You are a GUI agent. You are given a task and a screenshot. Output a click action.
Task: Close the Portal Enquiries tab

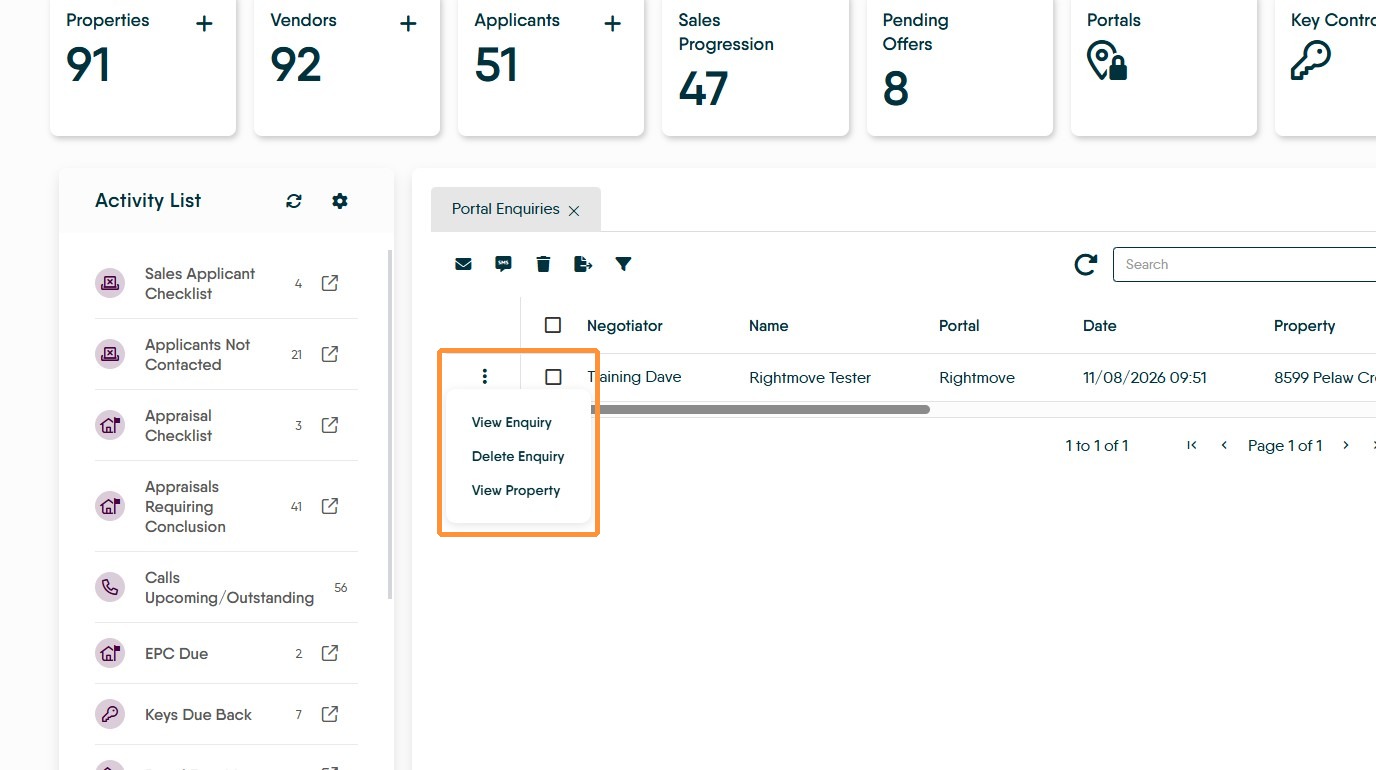574,211
